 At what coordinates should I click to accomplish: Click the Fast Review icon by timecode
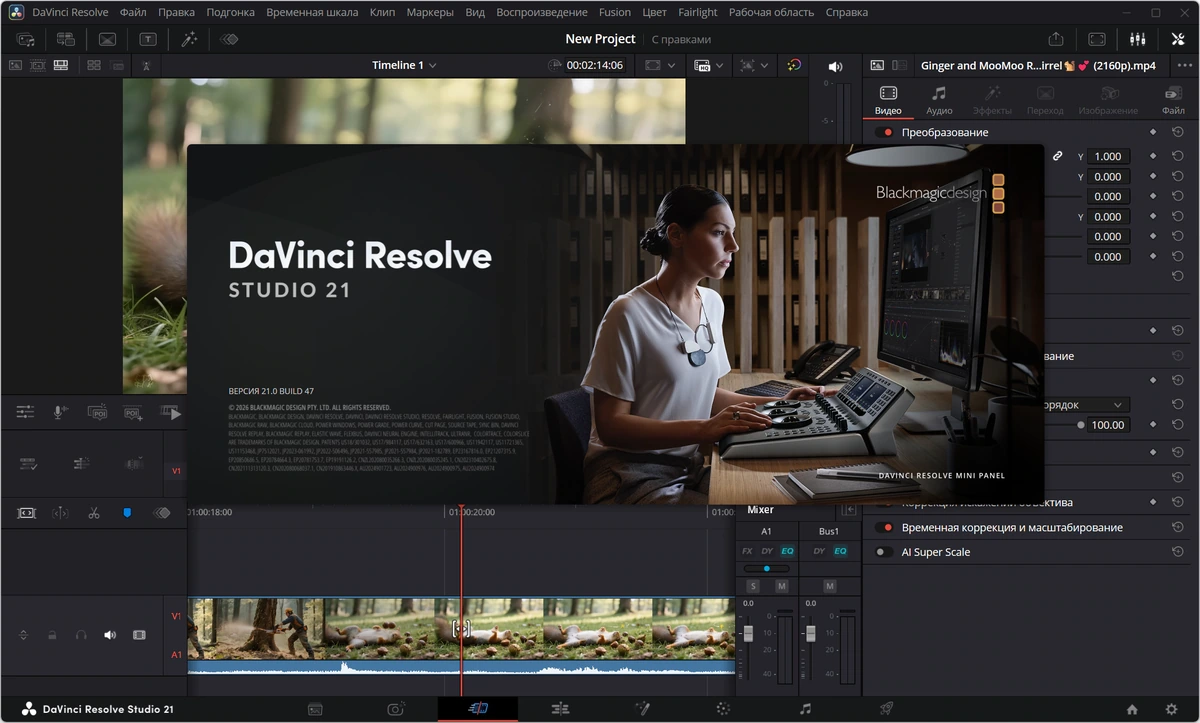(556, 65)
